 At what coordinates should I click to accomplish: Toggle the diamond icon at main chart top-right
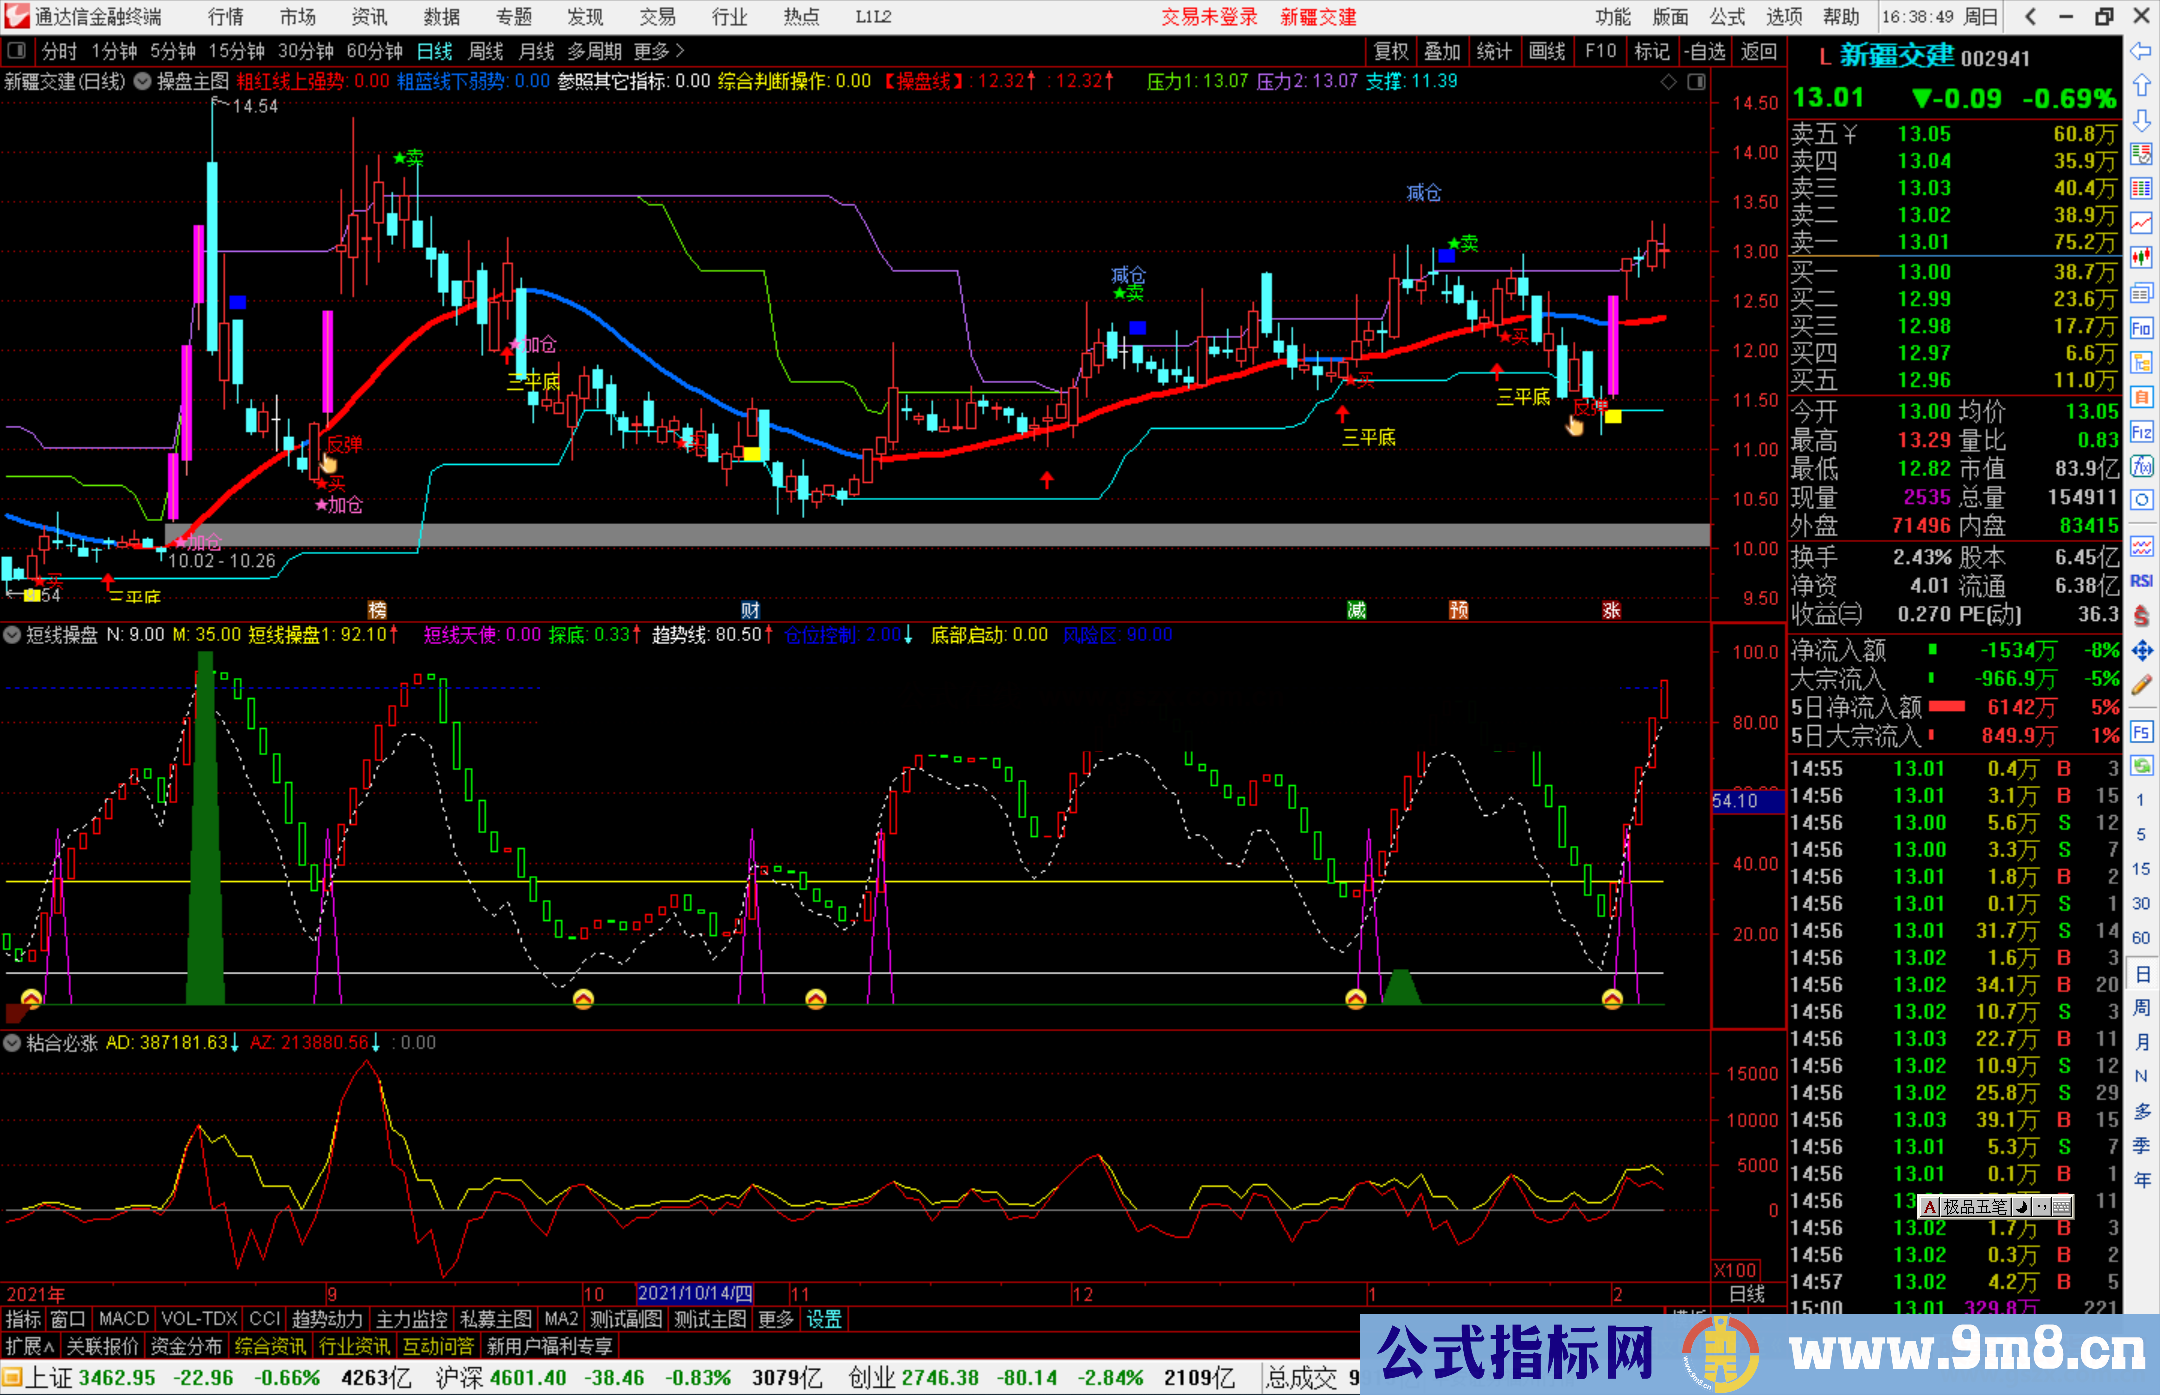click(x=1668, y=82)
